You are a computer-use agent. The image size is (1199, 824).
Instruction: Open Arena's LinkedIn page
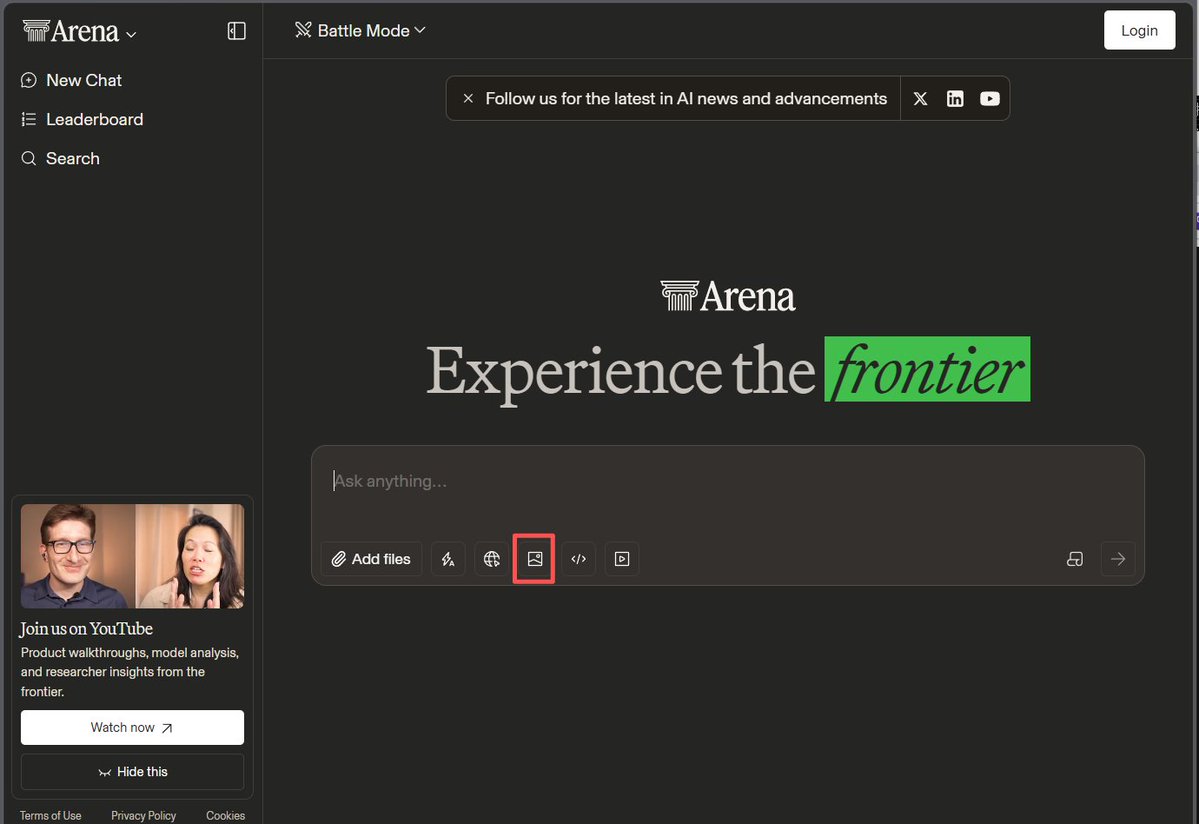955,99
